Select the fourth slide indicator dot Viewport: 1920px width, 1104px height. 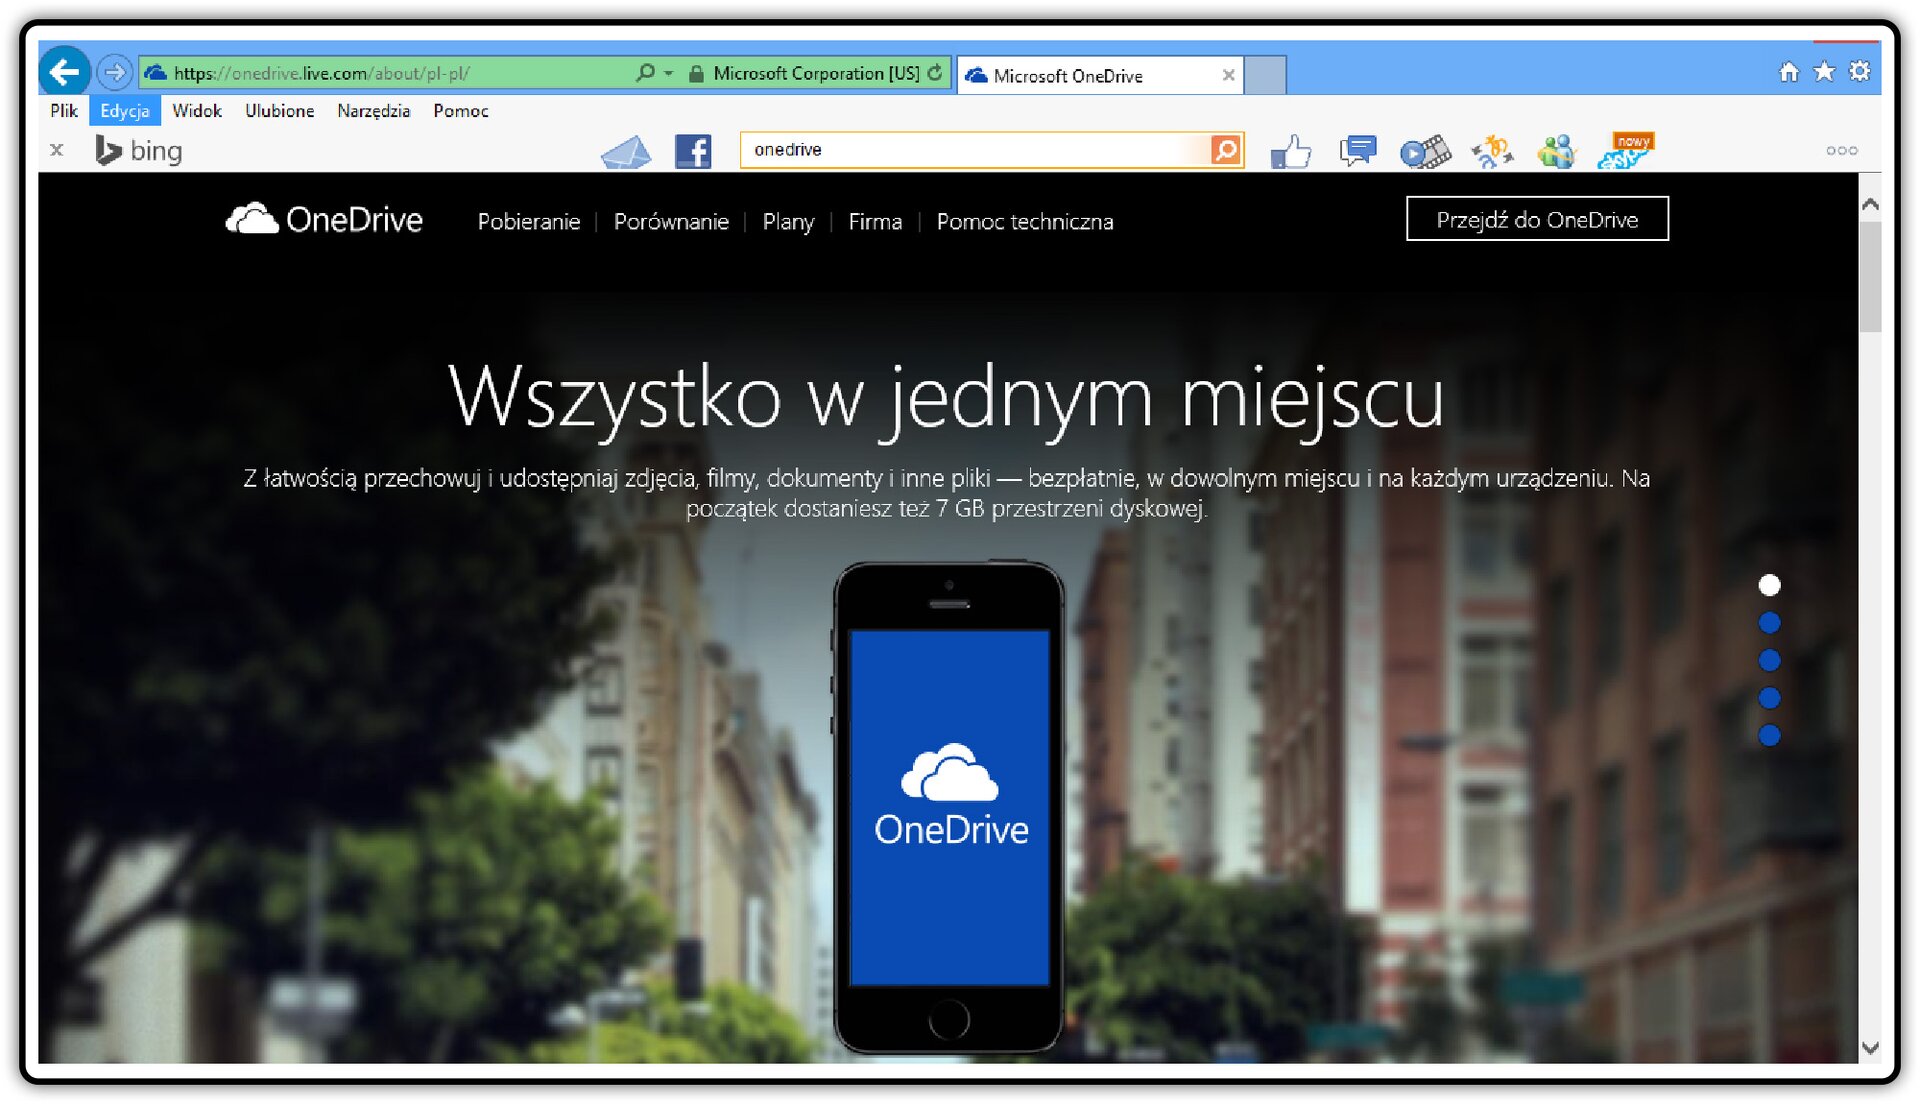[1769, 698]
